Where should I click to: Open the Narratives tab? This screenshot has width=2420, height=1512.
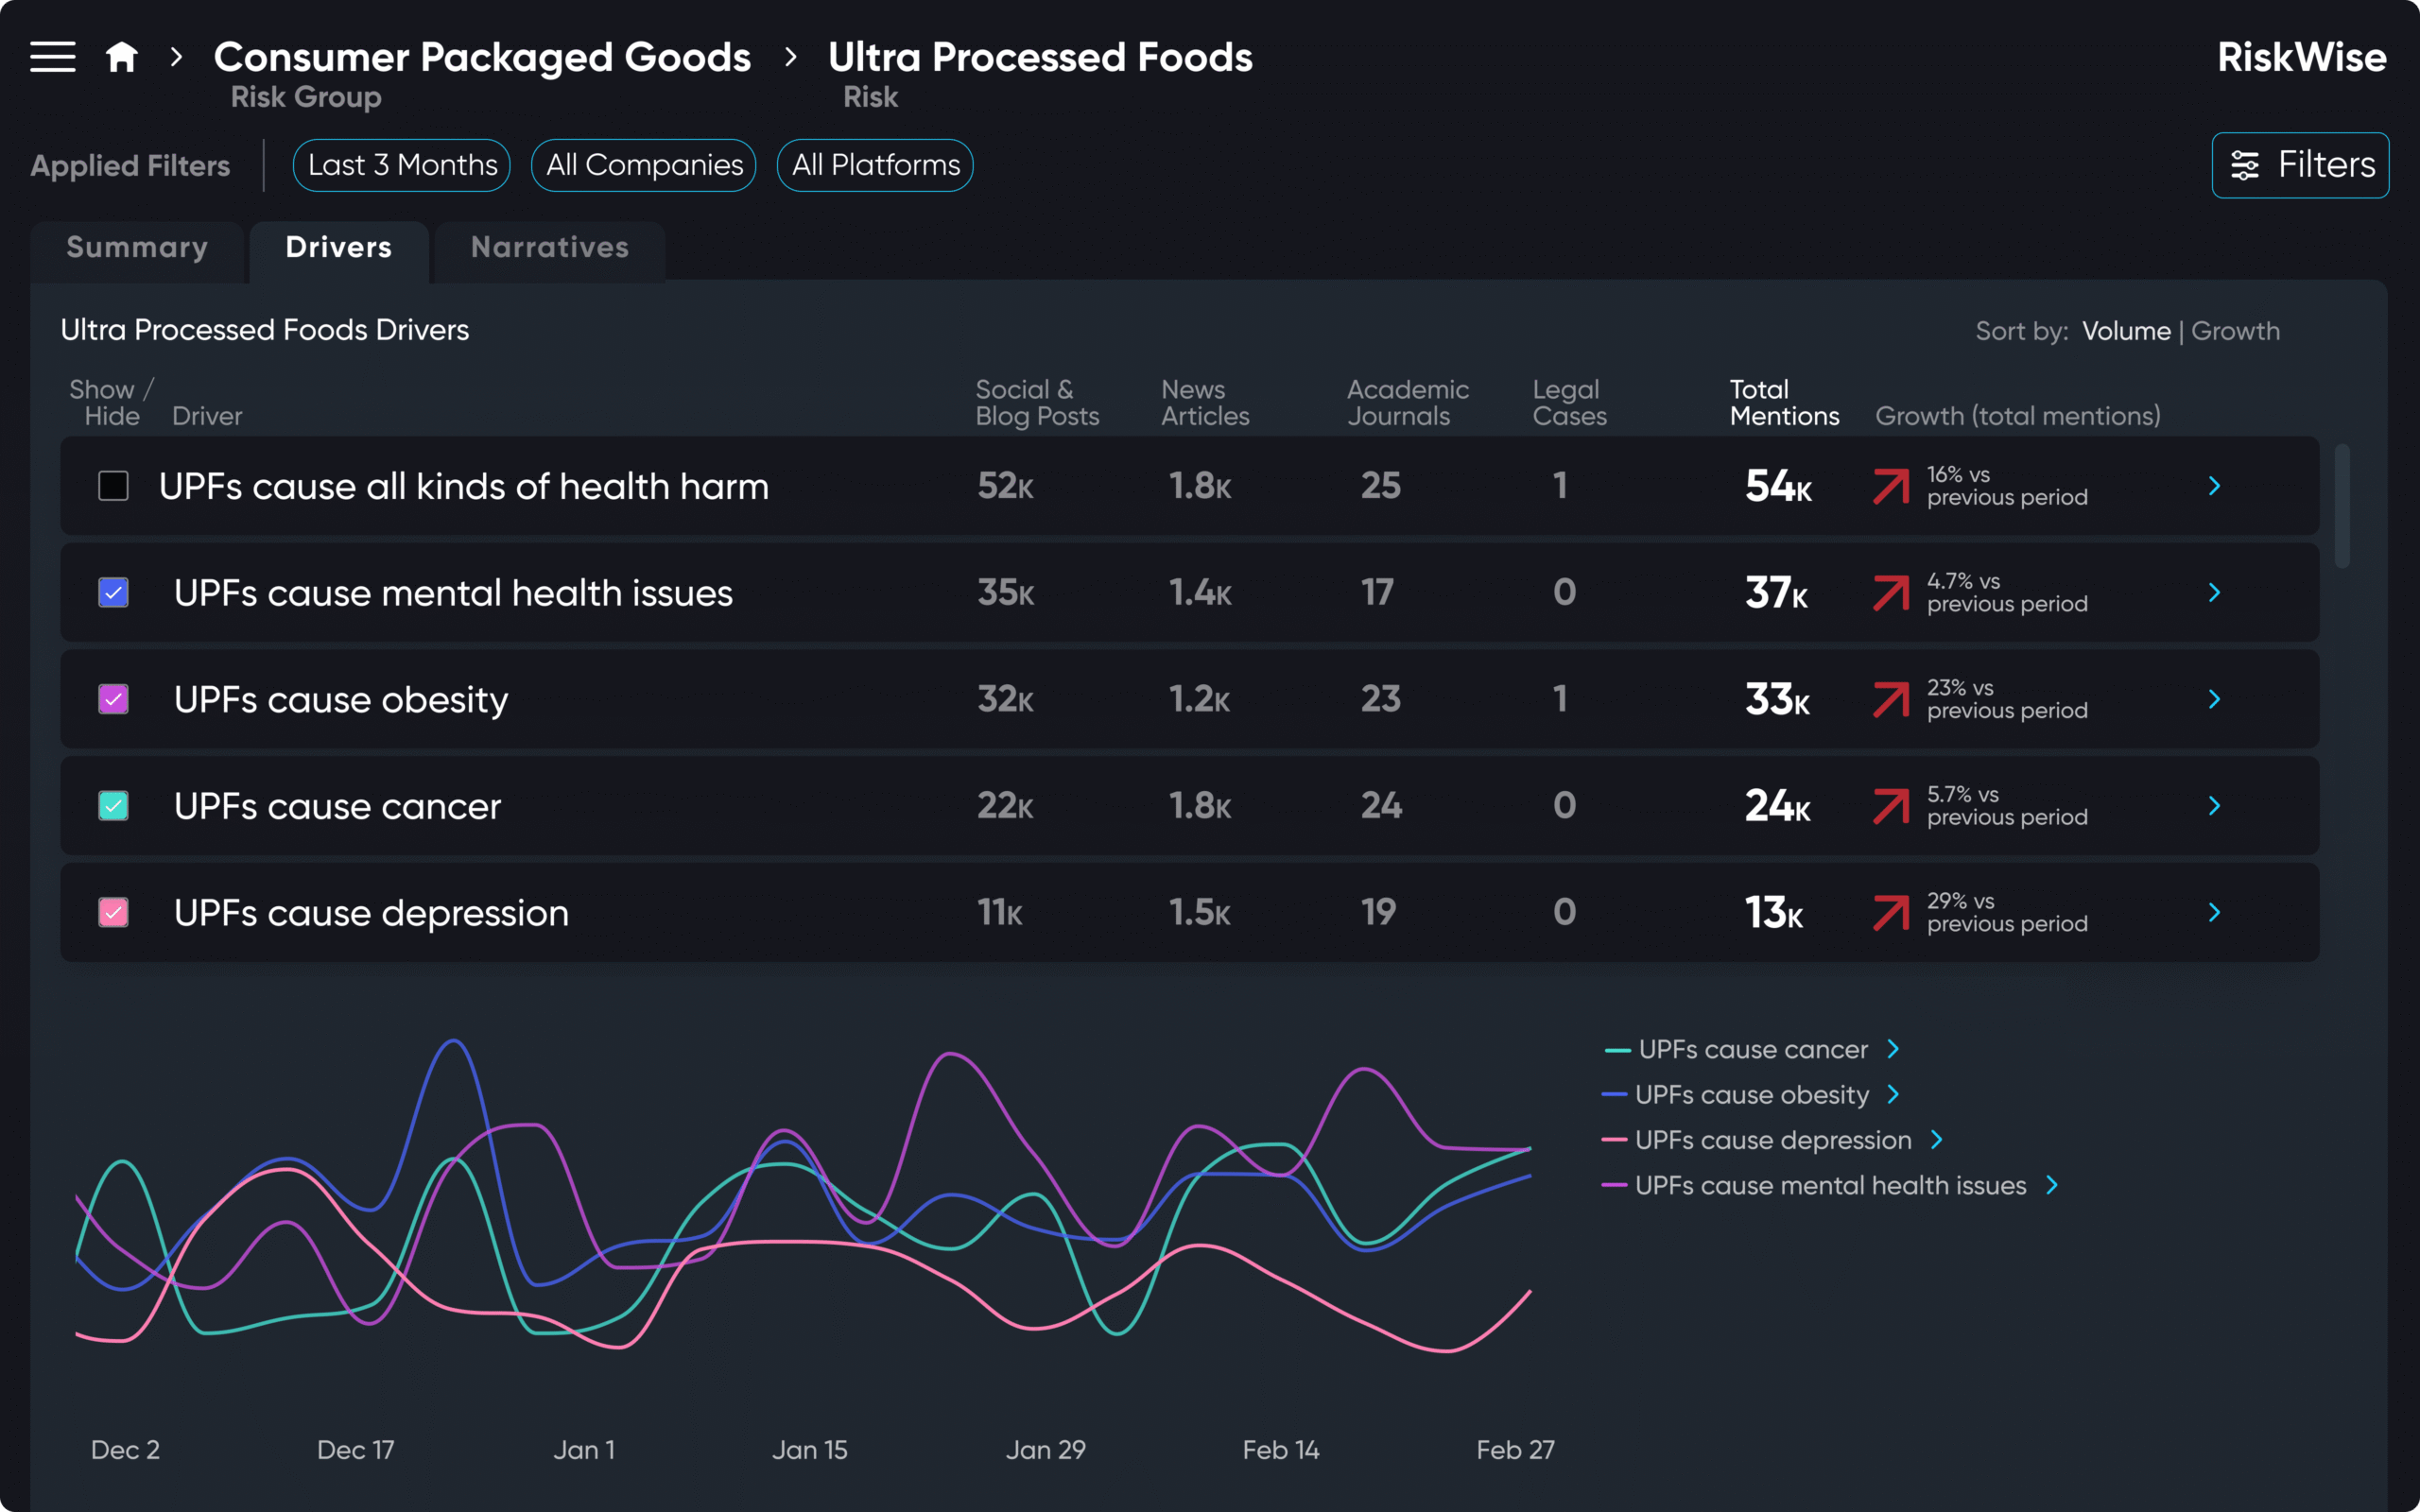[550, 248]
